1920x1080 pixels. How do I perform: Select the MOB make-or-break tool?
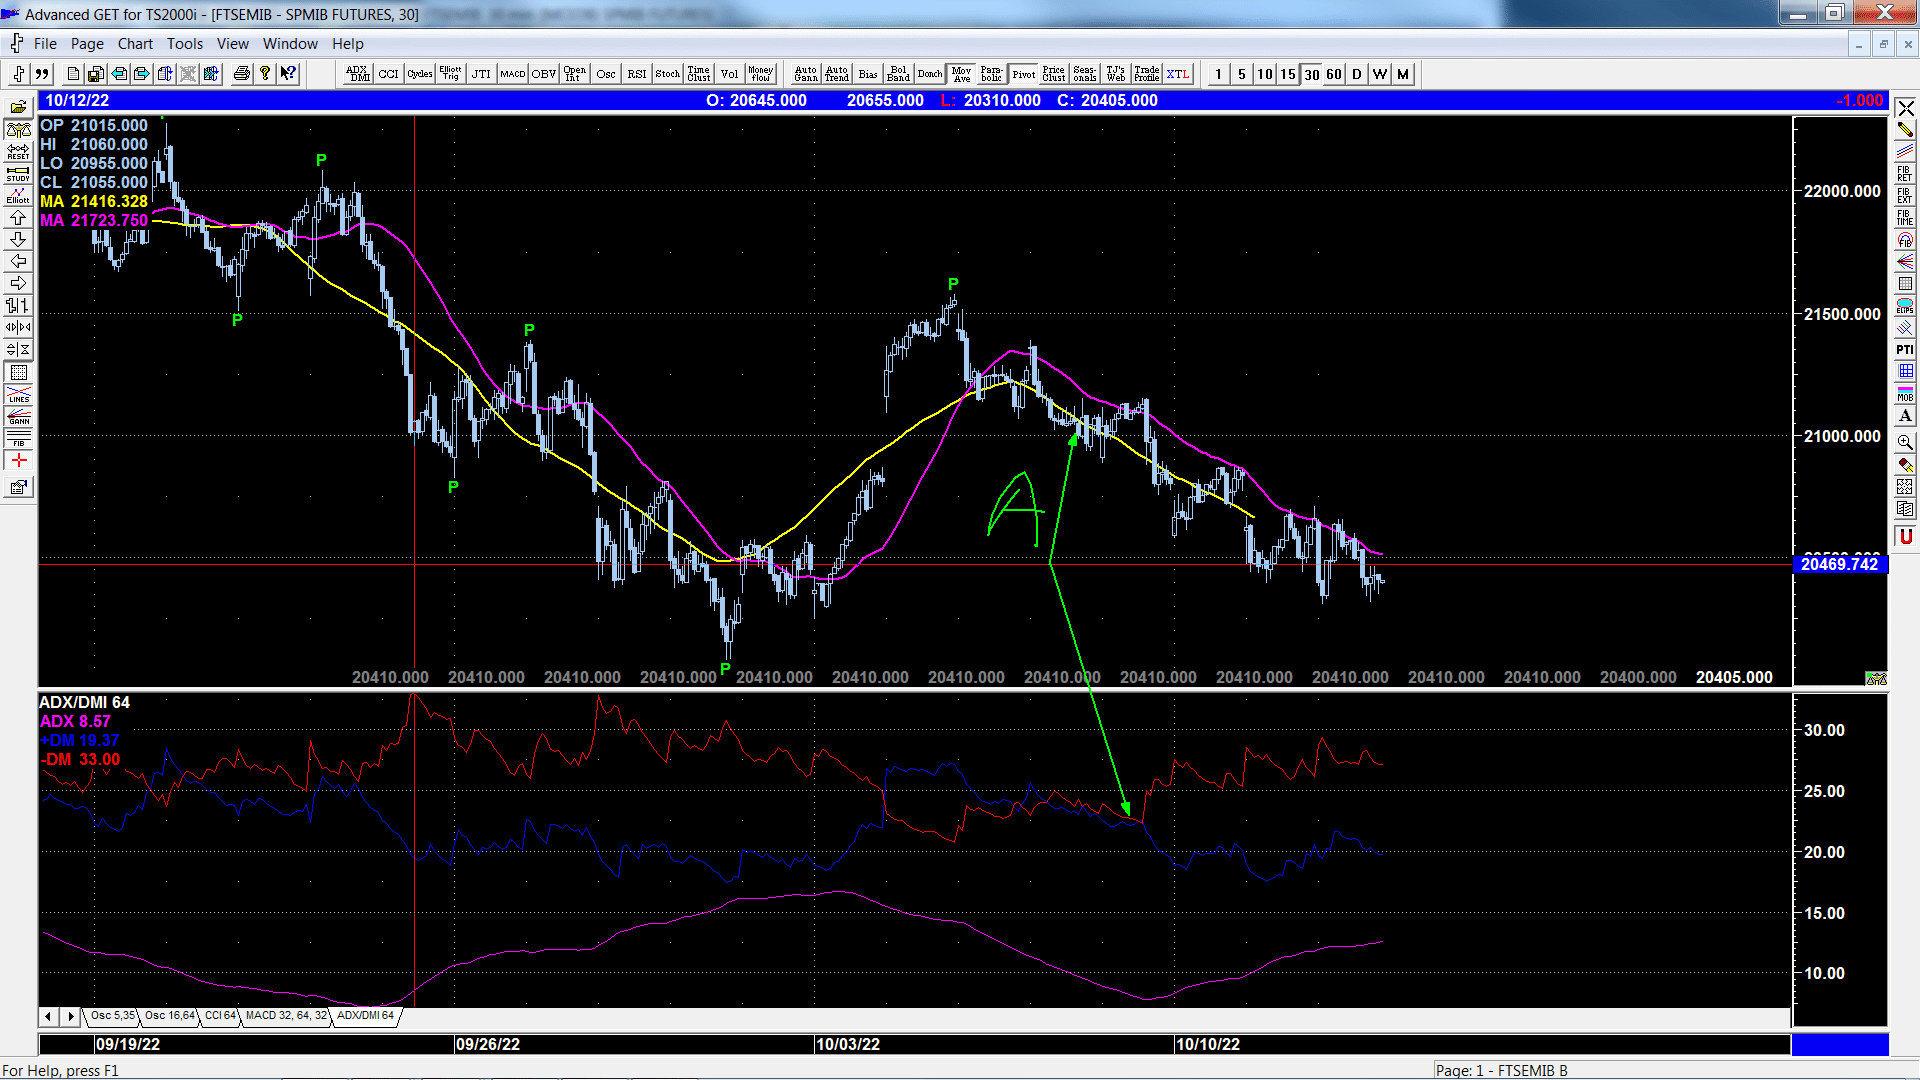tap(1905, 394)
